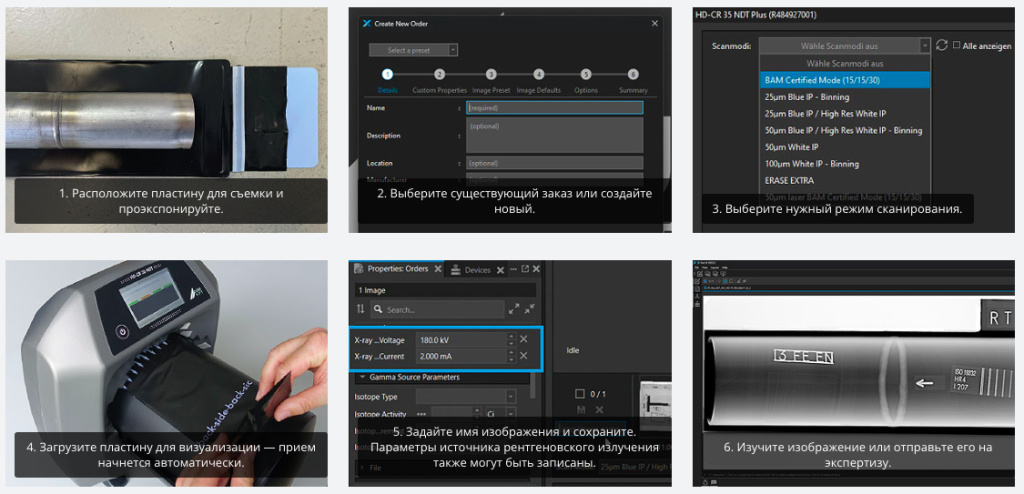Viewport: 1024px width, 494px height.
Task: Select BAM Certified Mode (15/15/30)
Action: 844,80
